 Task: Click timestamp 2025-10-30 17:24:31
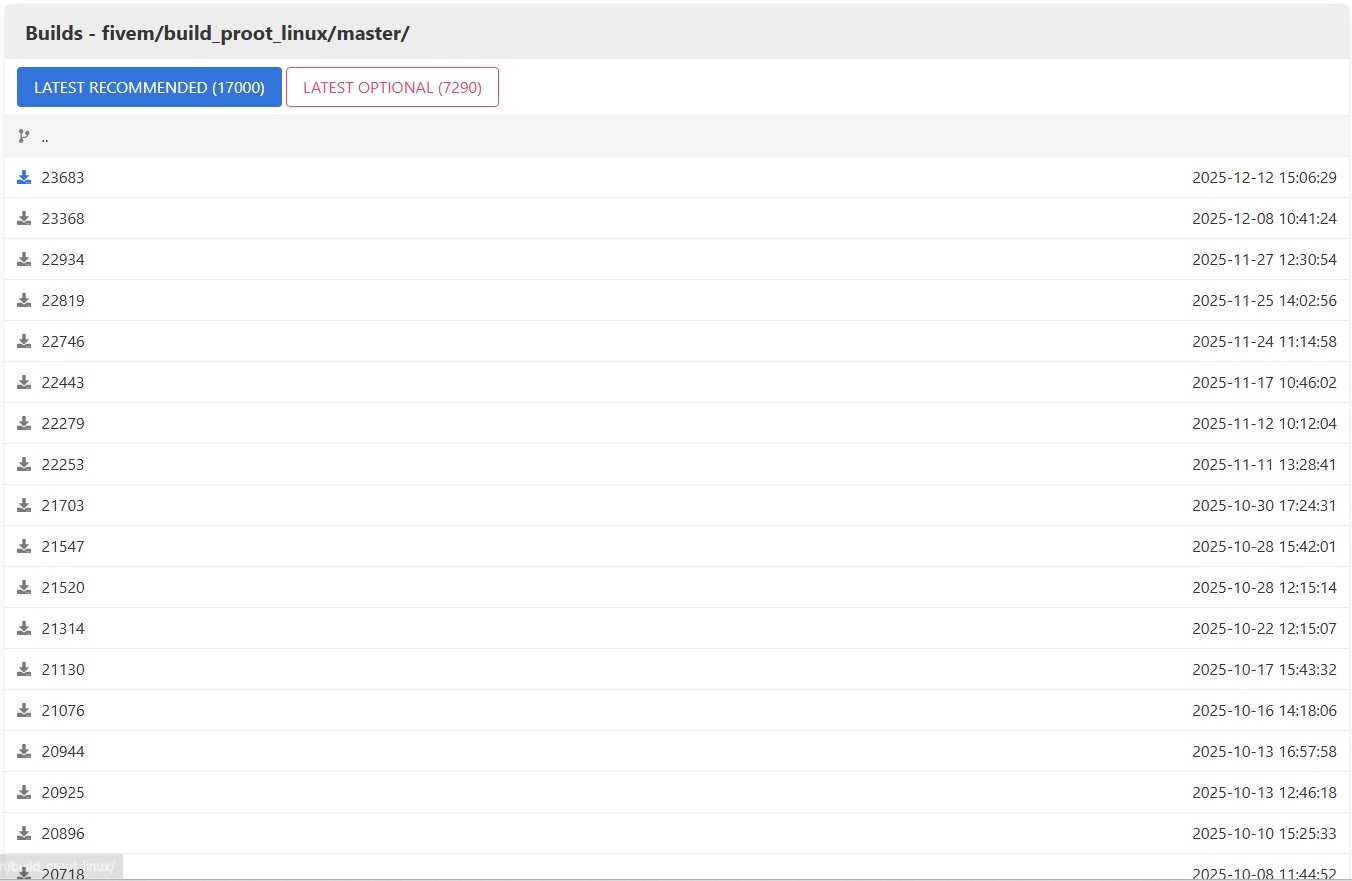click(x=1264, y=506)
